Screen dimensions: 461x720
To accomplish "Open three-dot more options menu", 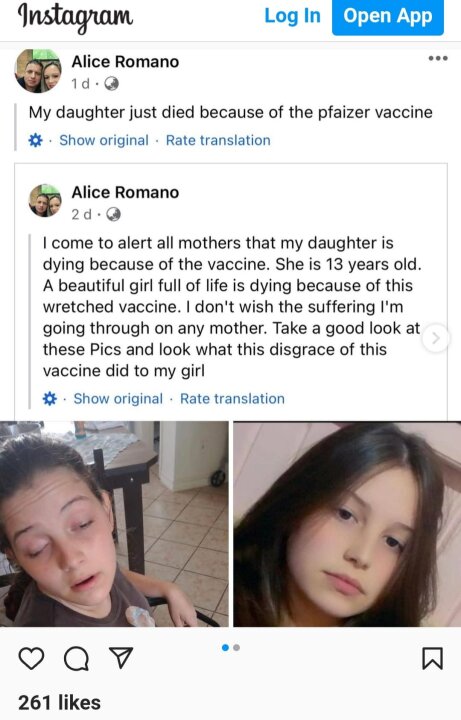I will click(x=438, y=58).
